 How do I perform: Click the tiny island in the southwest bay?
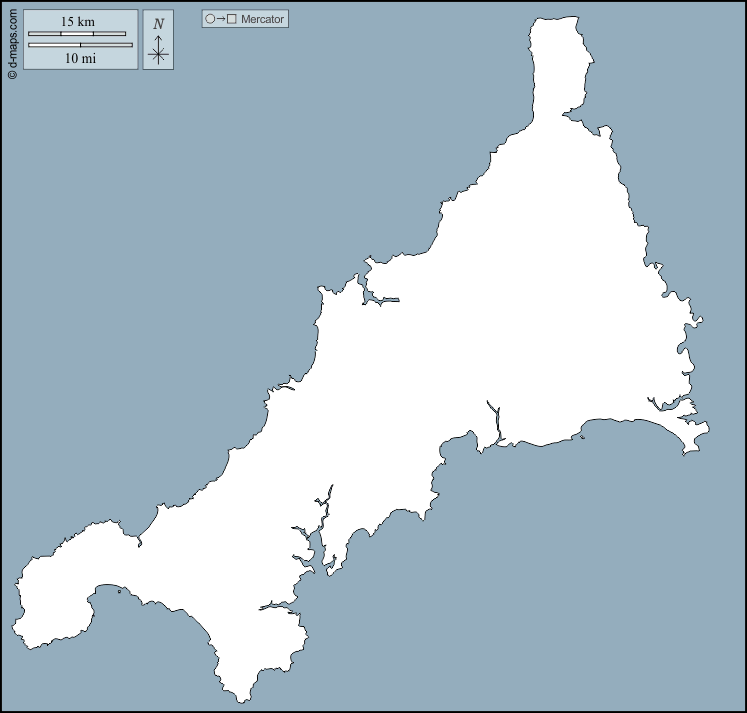pos(119,591)
